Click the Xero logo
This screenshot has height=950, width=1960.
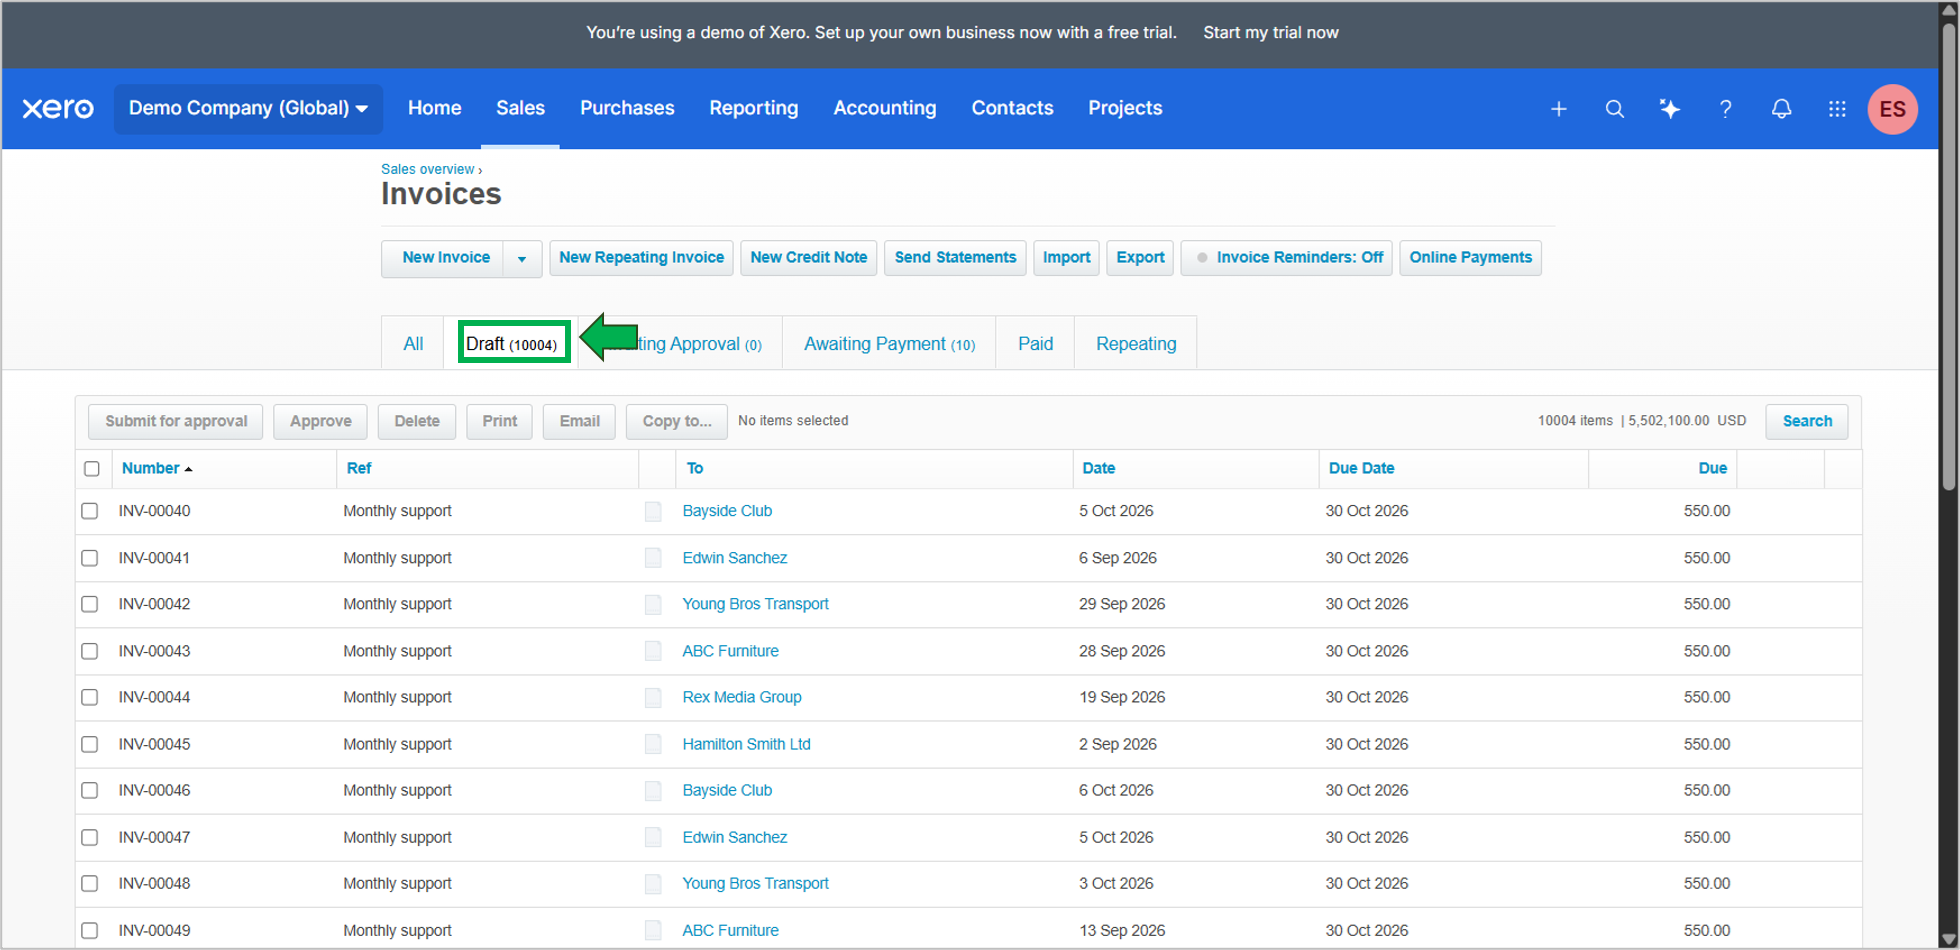click(x=58, y=108)
